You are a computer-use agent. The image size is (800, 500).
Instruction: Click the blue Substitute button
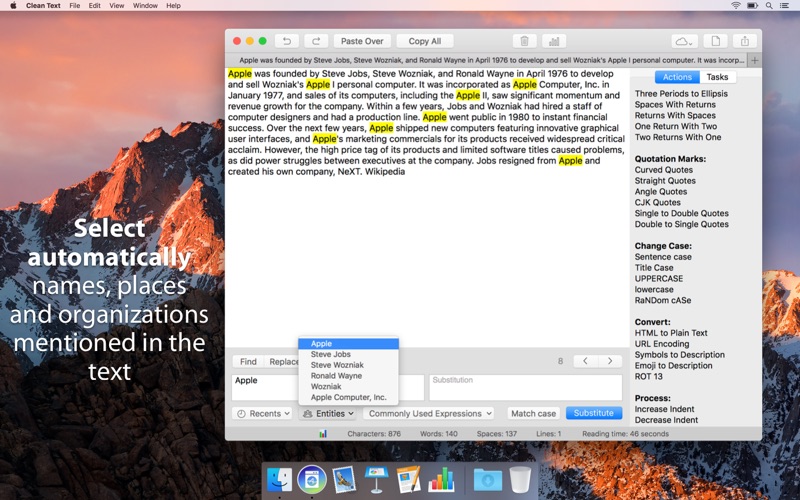coord(594,413)
